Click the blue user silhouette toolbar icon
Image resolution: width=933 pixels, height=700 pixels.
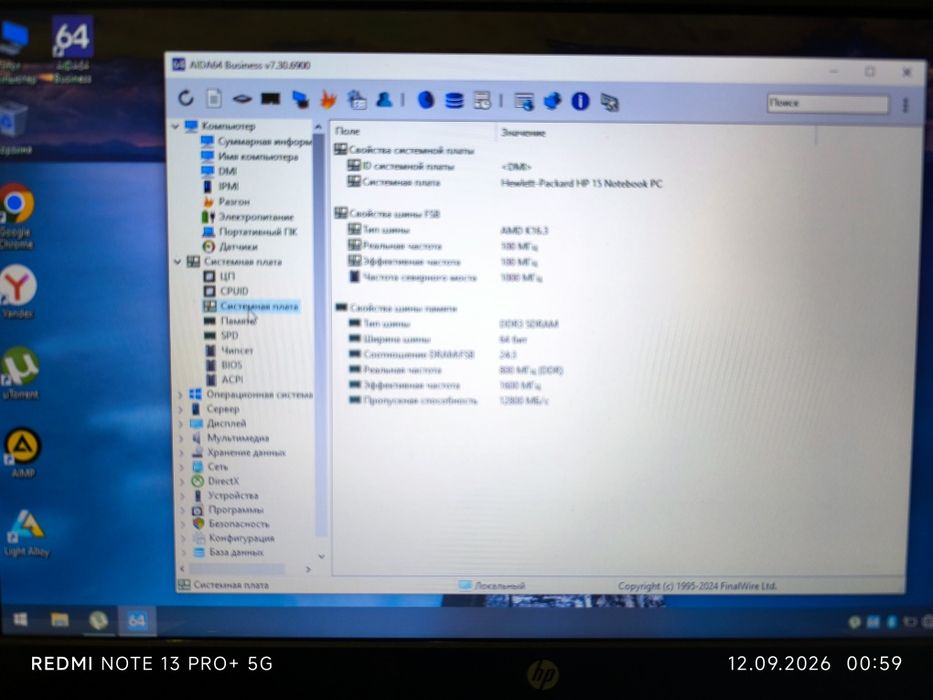[384, 100]
